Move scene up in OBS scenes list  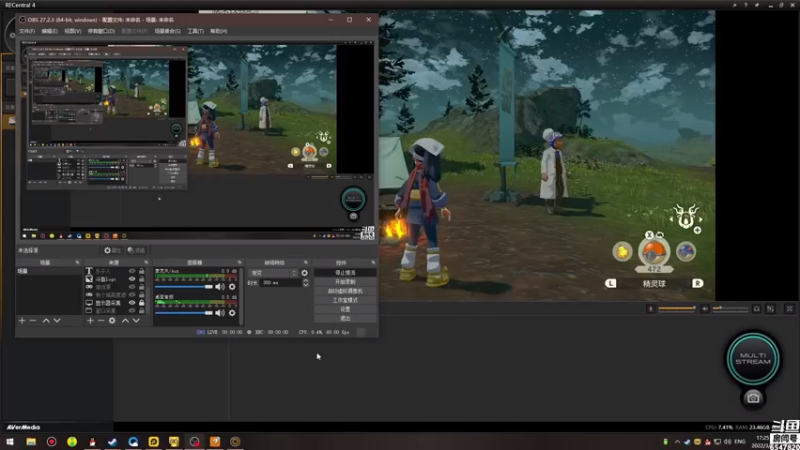[46, 320]
